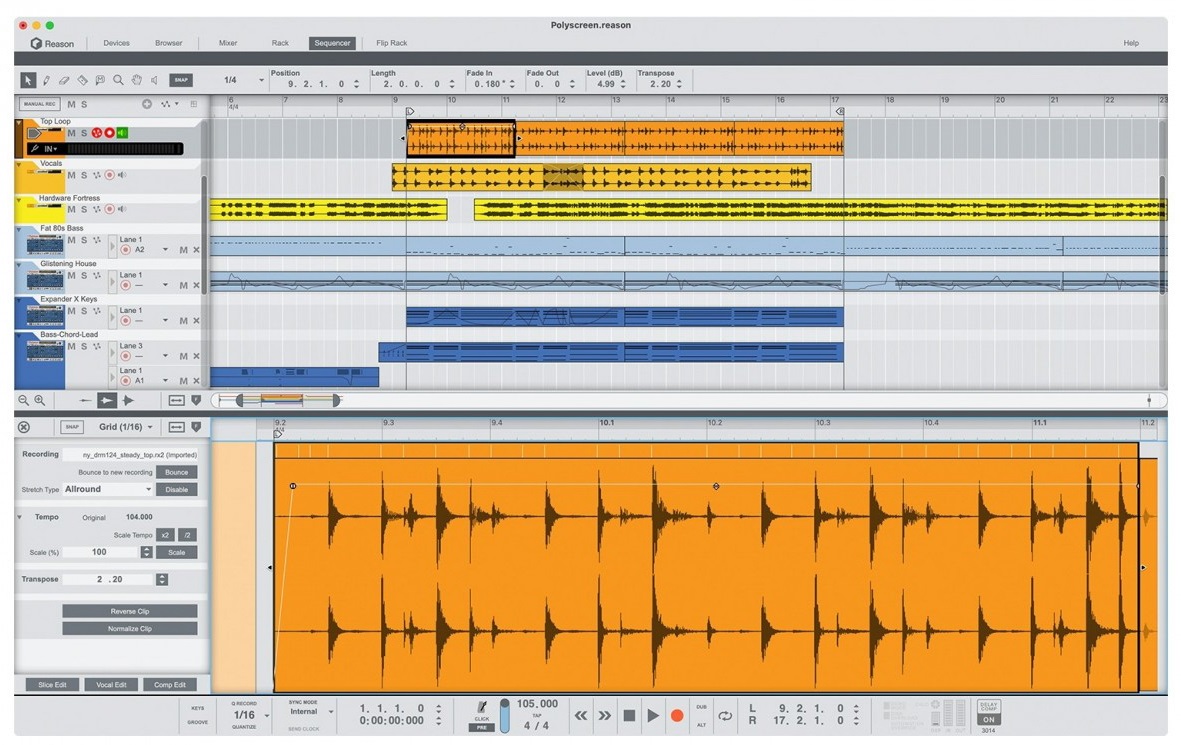Open the Flip Rack tab
The width and height of the screenshot is (1181, 745).
(391, 43)
